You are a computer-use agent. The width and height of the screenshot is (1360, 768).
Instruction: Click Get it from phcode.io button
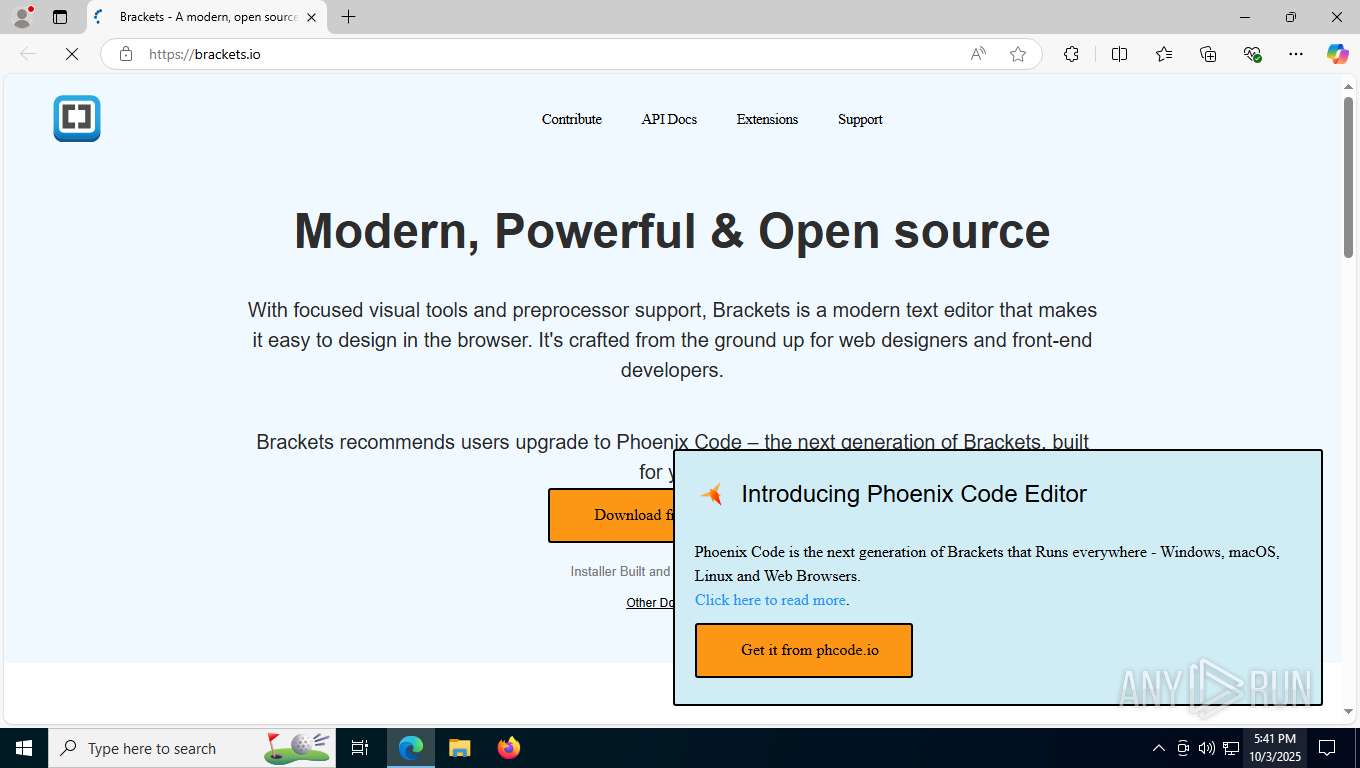[x=804, y=650]
